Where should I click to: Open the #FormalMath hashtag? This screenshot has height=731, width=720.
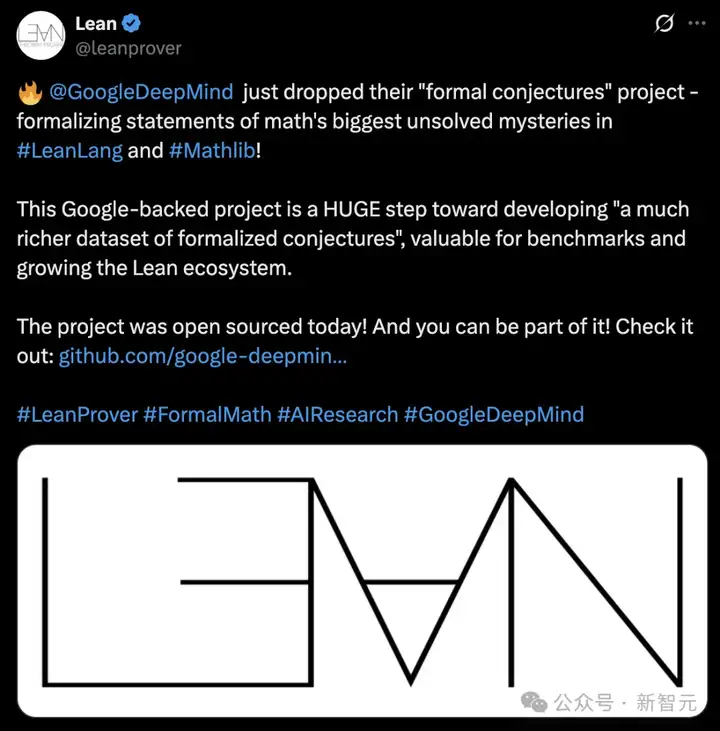click(208, 414)
